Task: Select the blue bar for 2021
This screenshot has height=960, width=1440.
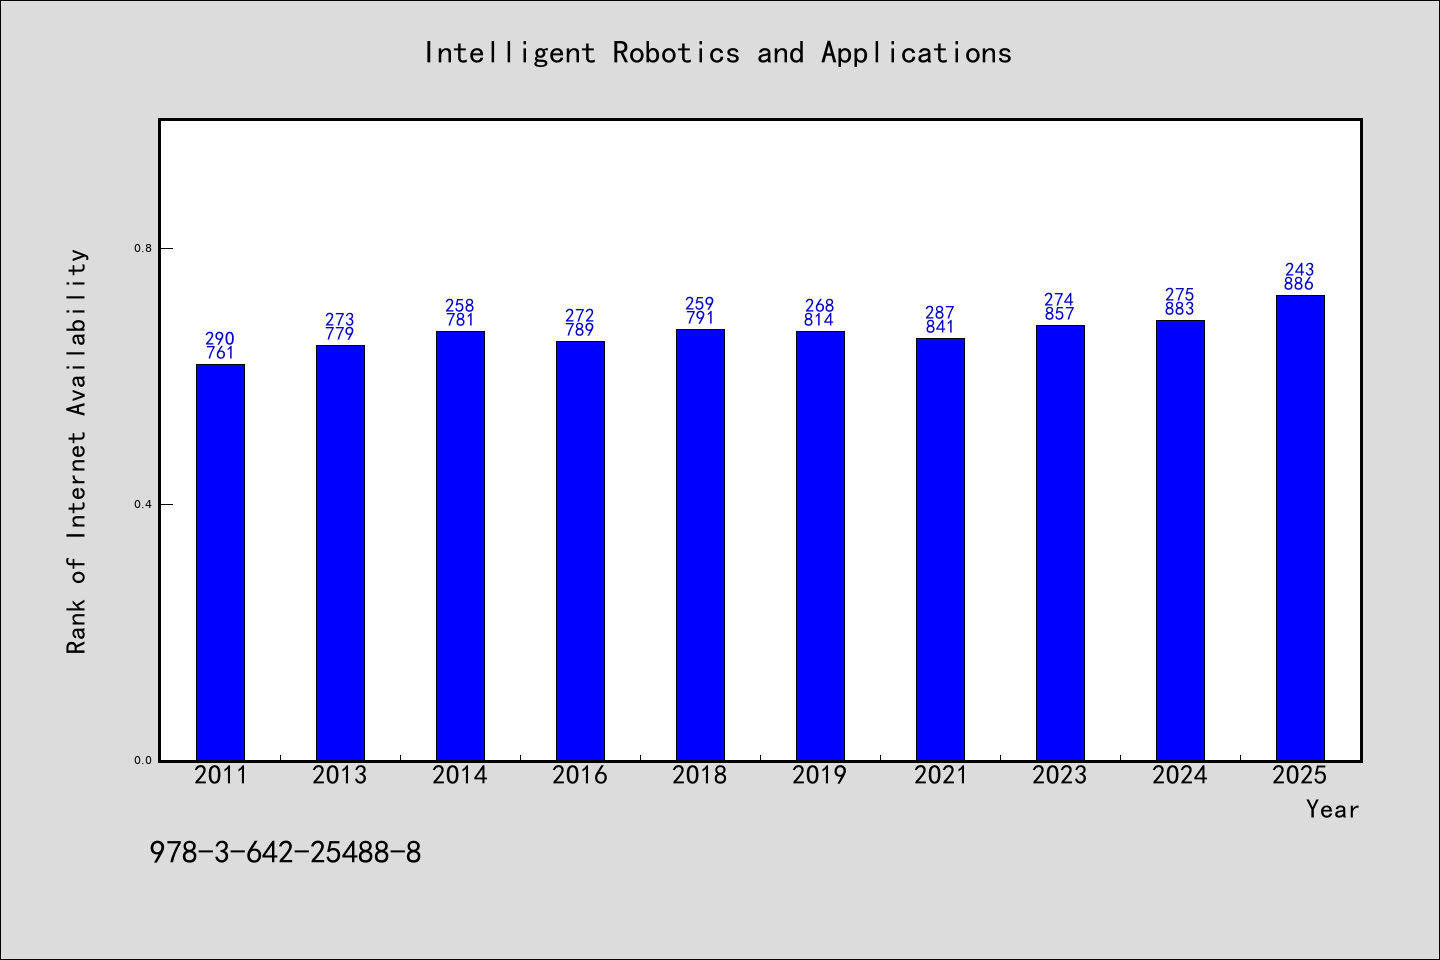Action: tap(940, 549)
